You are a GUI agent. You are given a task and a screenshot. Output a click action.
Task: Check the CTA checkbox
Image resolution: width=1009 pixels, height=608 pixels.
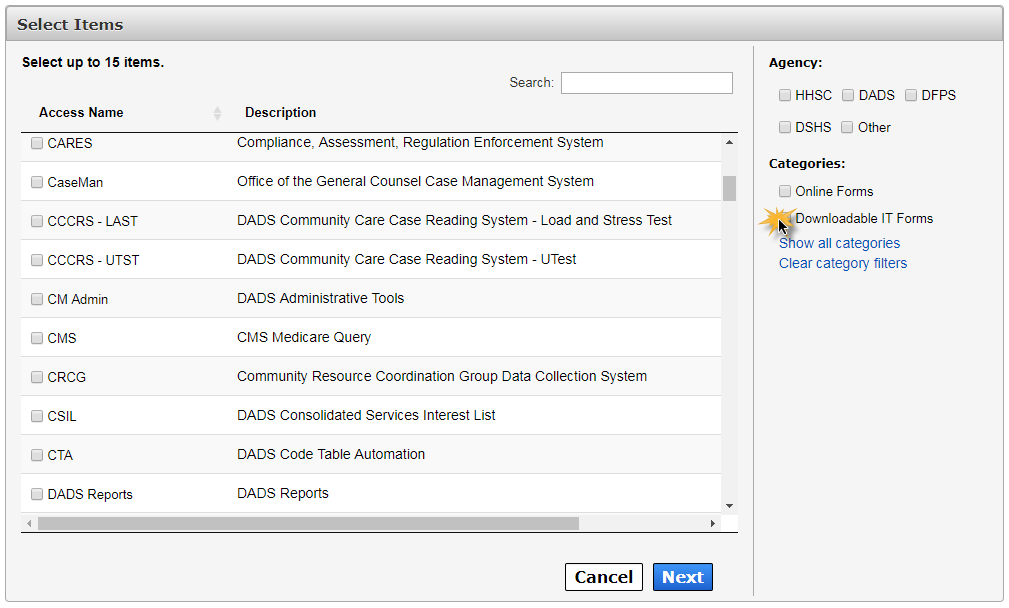(37, 455)
